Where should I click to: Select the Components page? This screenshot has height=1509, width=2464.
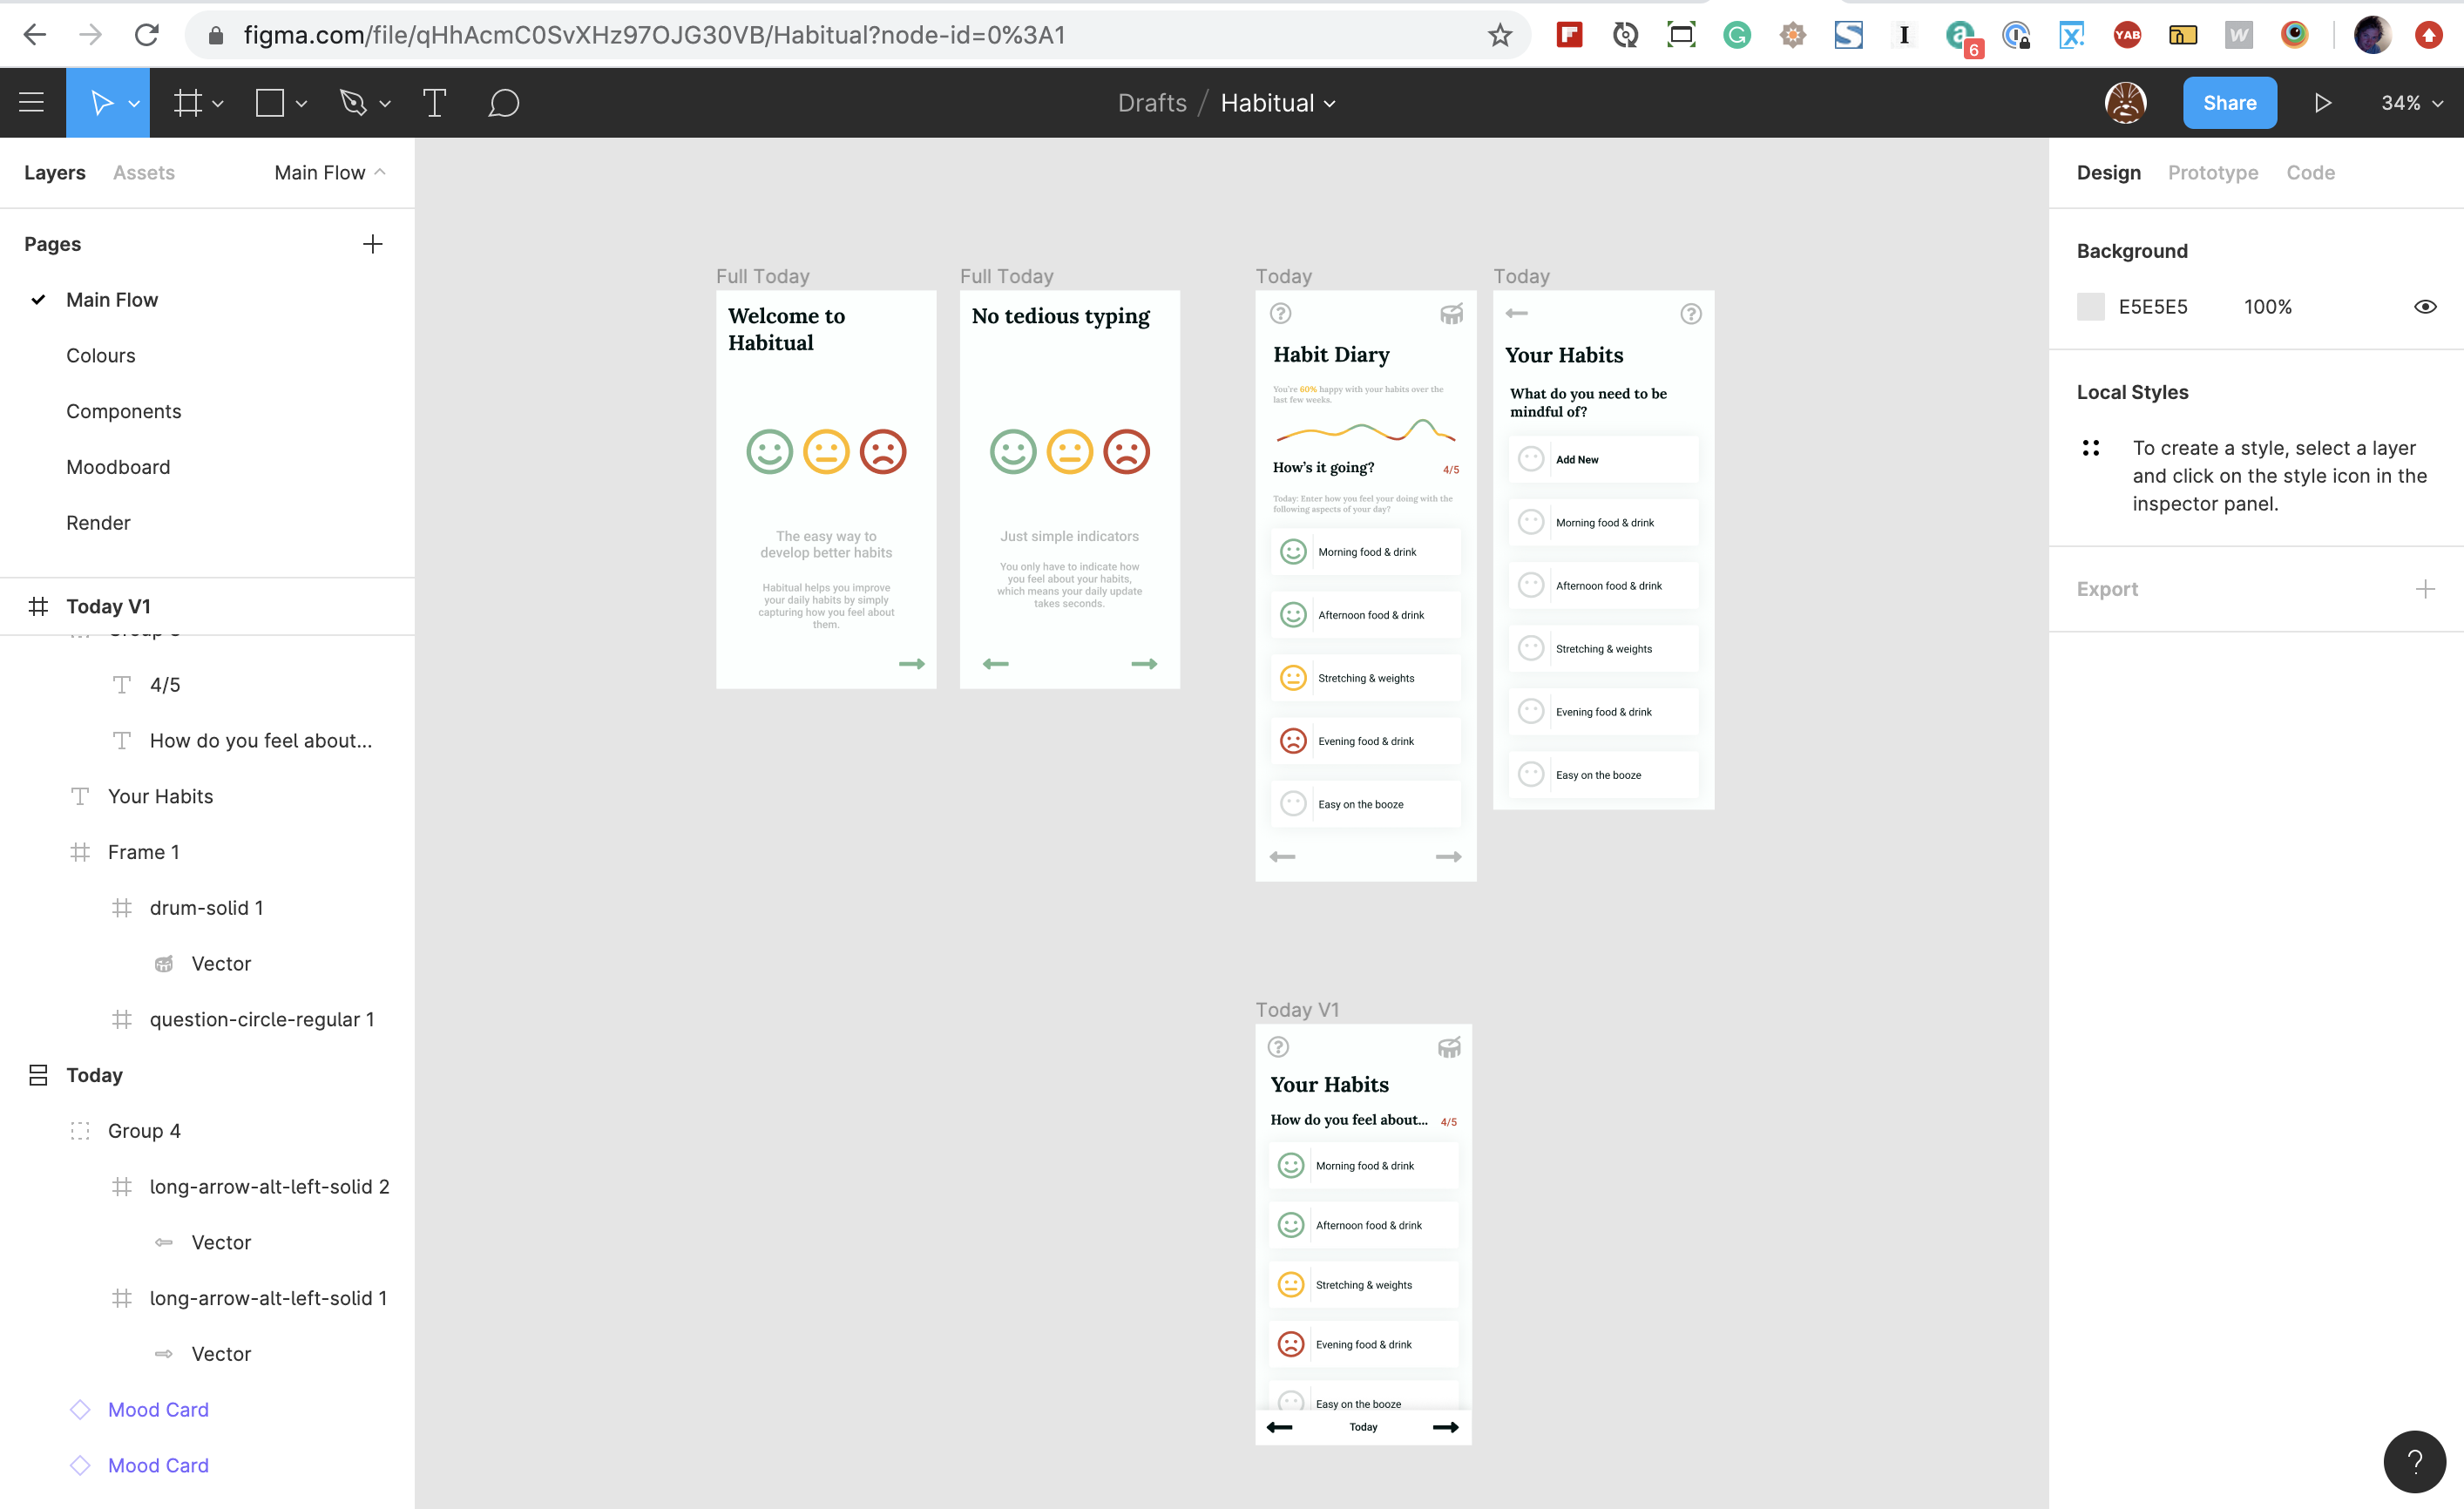123,412
